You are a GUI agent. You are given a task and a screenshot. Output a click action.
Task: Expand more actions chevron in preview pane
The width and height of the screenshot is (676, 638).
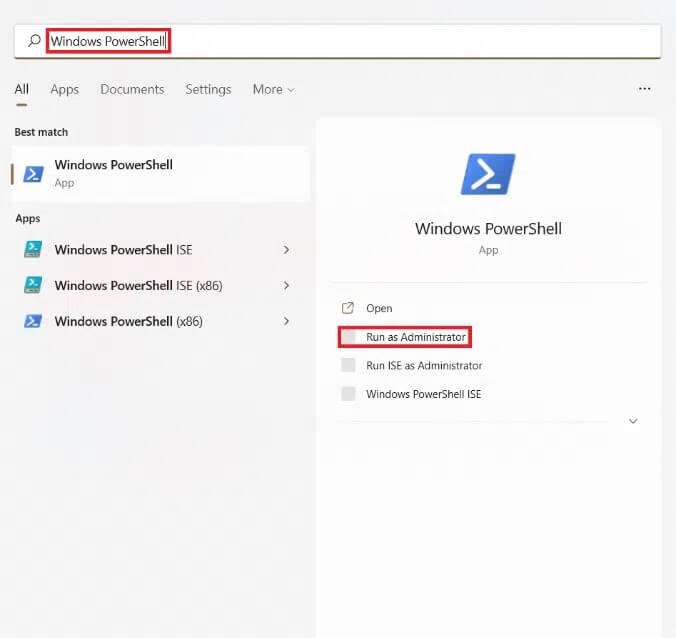pos(633,421)
